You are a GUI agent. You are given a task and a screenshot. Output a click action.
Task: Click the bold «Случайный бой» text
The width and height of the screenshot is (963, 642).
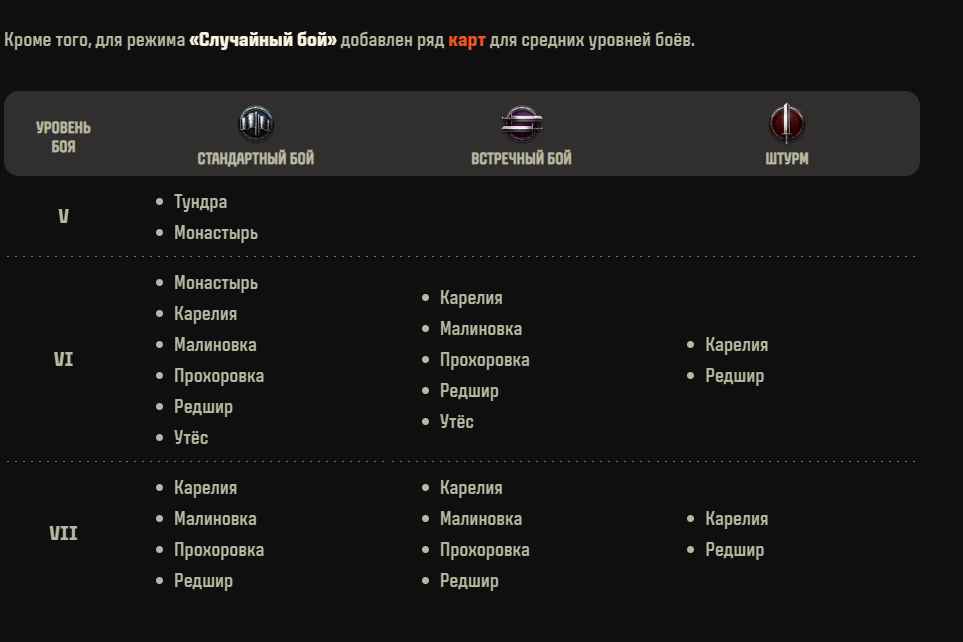263,40
